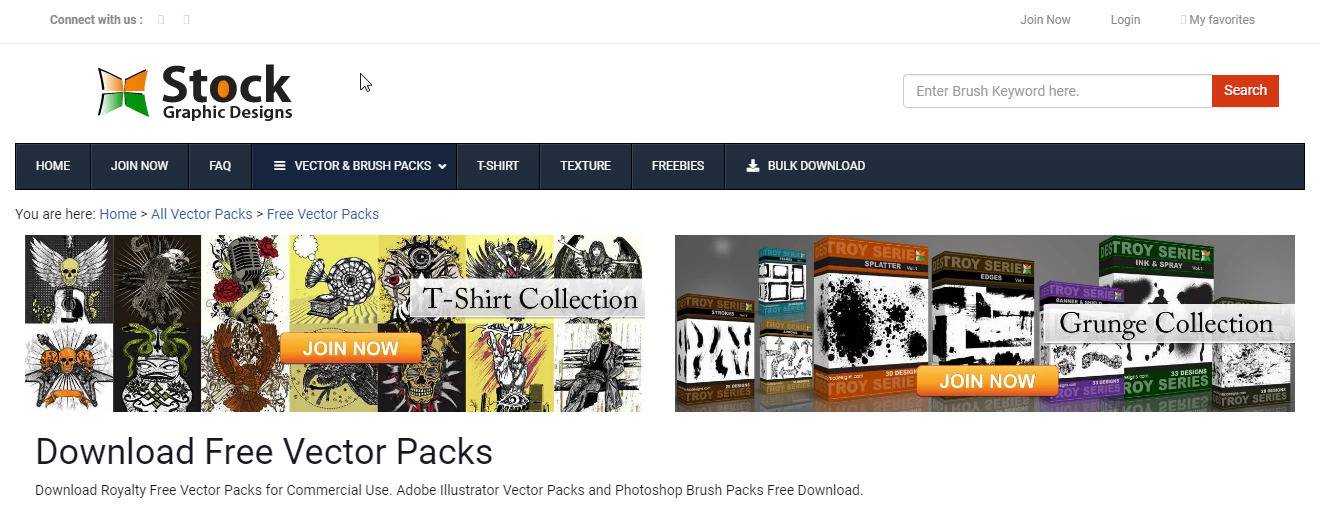Click the Stock Graphic Designs logo
The width and height of the screenshot is (1320, 520).
[x=195, y=92]
